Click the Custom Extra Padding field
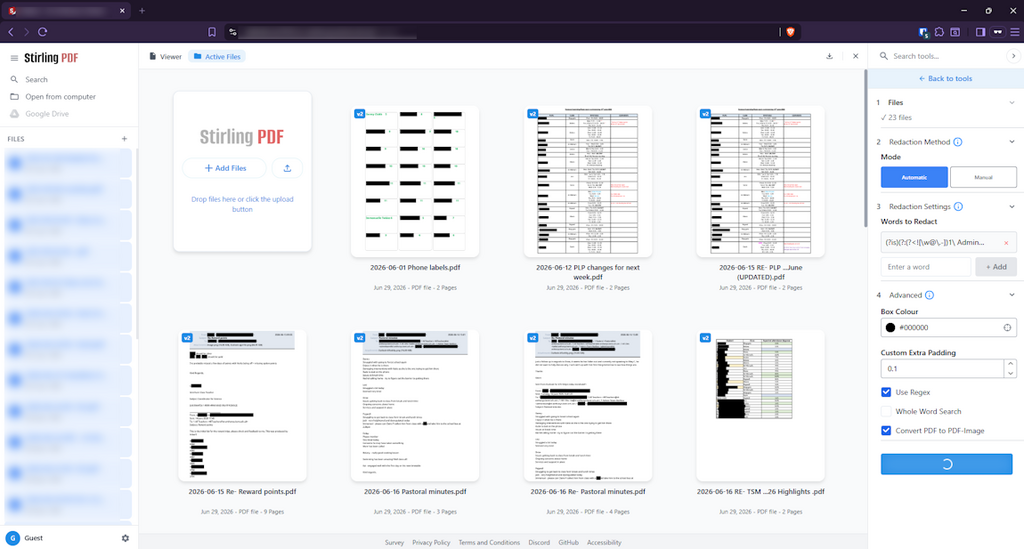1024x549 pixels. tap(942, 369)
